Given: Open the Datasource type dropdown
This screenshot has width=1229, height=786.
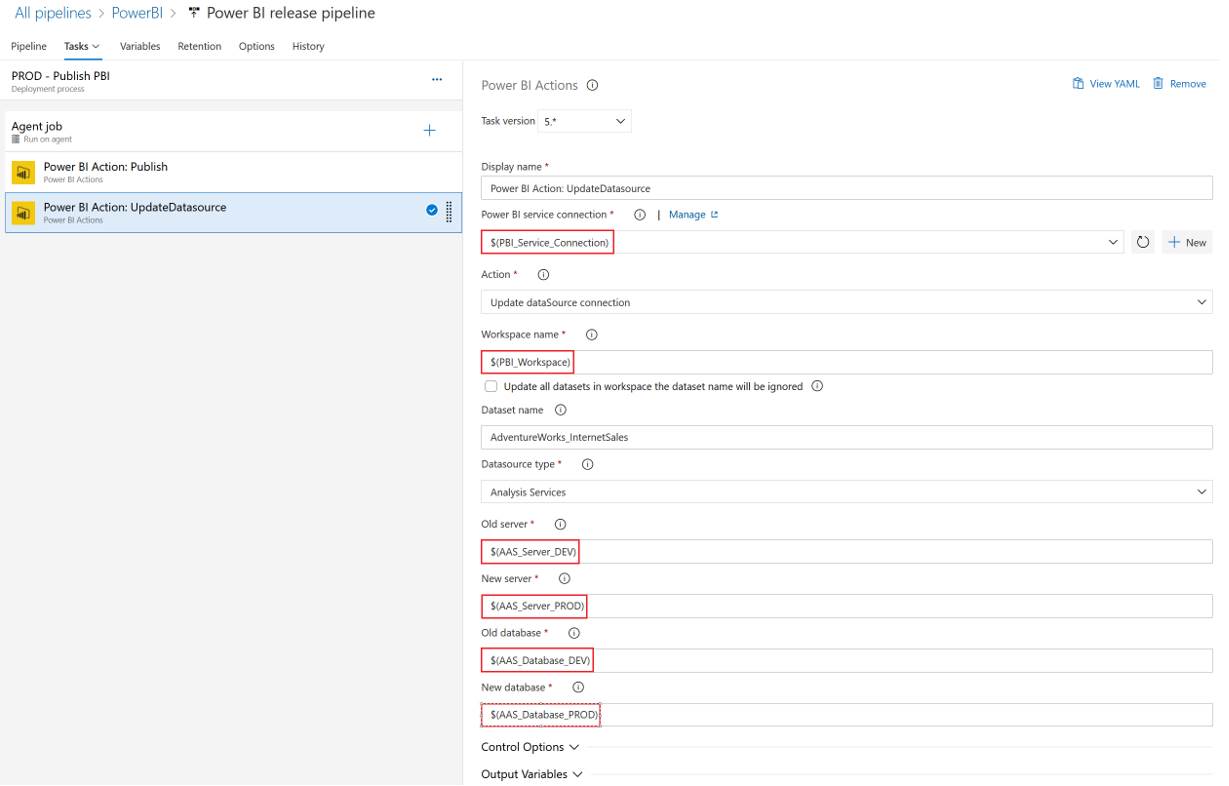Looking at the screenshot, I should click(x=847, y=492).
